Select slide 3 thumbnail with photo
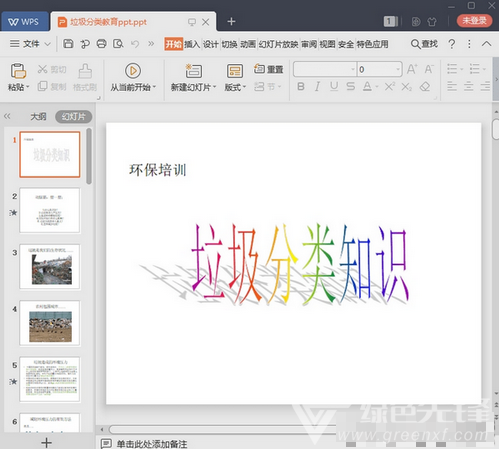Viewport: 499px width, 449px height. (x=50, y=267)
